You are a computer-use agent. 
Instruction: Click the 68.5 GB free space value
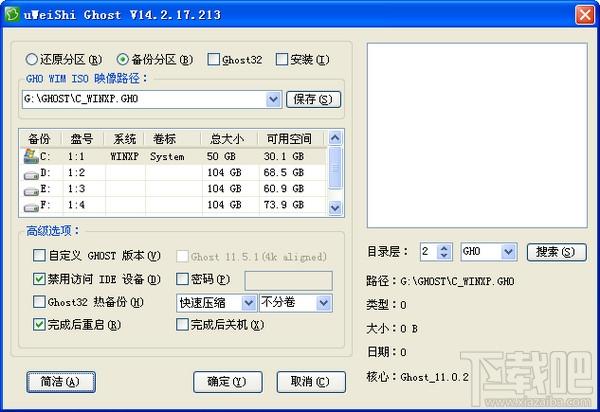tap(284, 173)
